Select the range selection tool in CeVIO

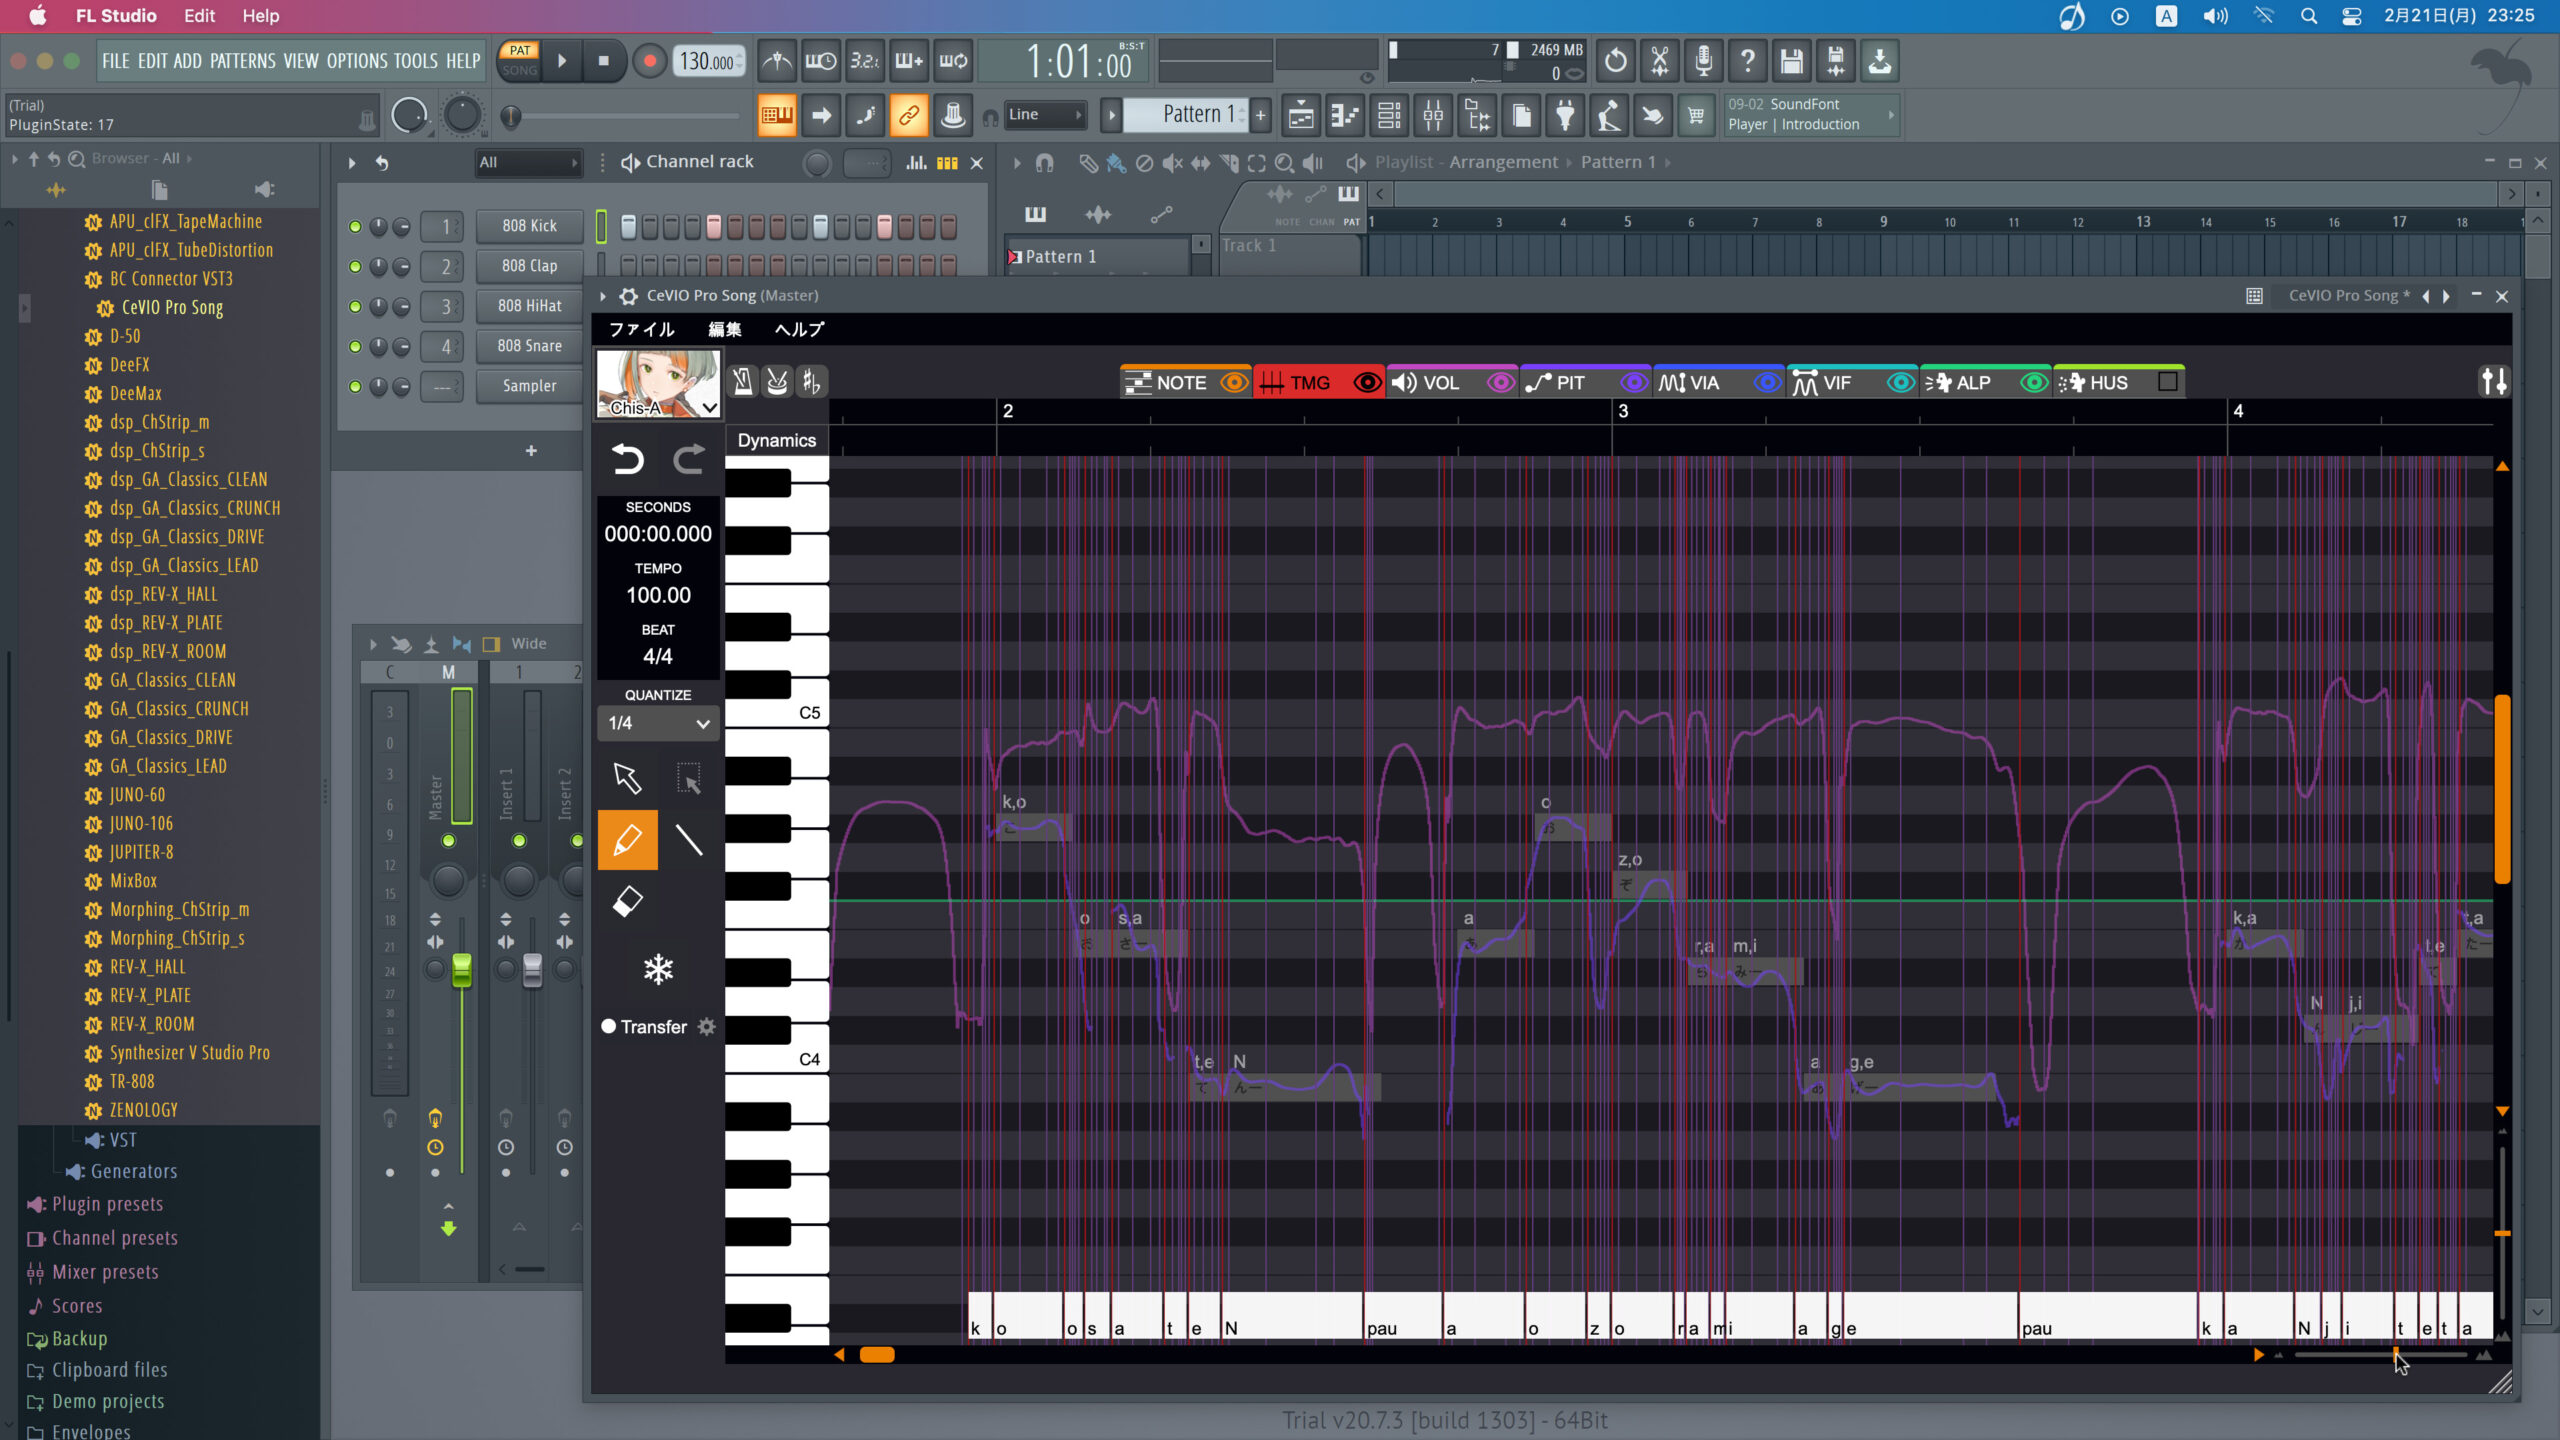click(689, 777)
